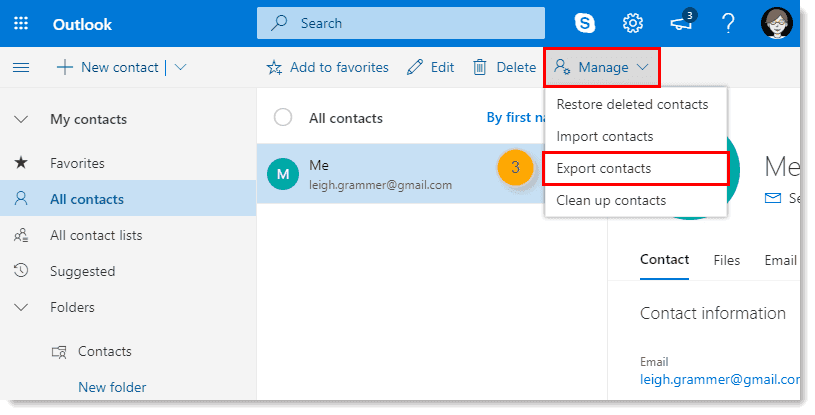
Task: Open Suggested contacts in sidebar
Action: (82, 271)
